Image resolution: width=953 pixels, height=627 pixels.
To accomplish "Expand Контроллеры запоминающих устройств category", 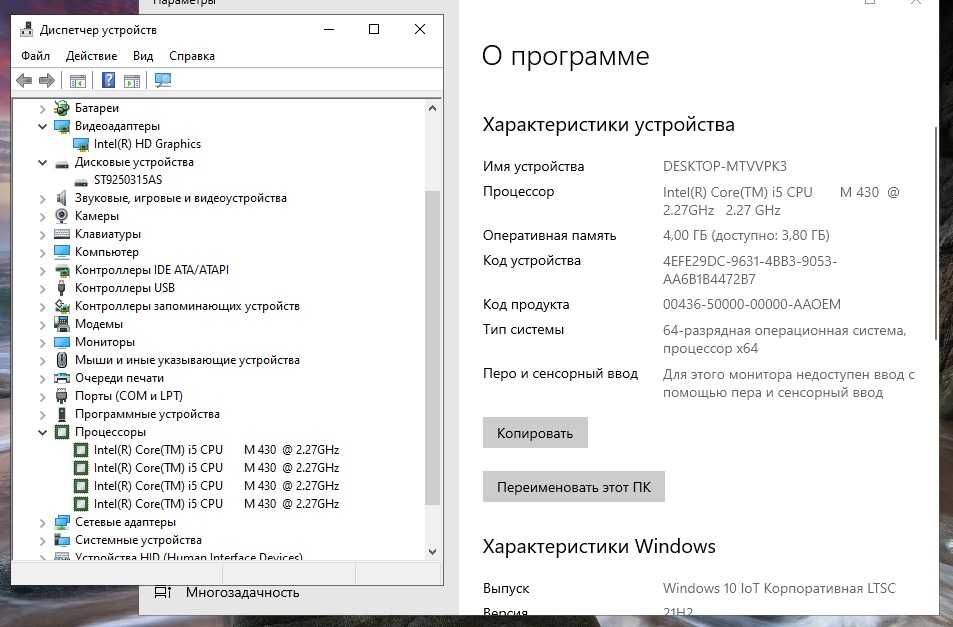I will point(42,306).
